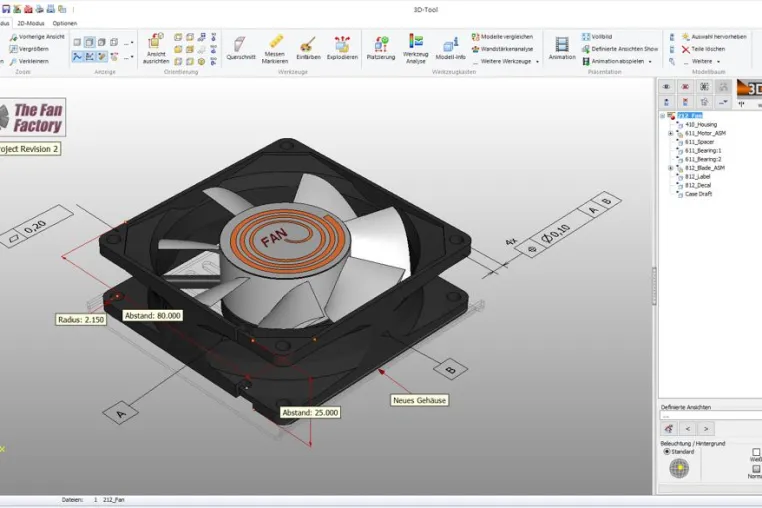Open the Definierte Ansichten combo box
The width and height of the screenshot is (762, 508).
pyautogui.click(x=710, y=416)
